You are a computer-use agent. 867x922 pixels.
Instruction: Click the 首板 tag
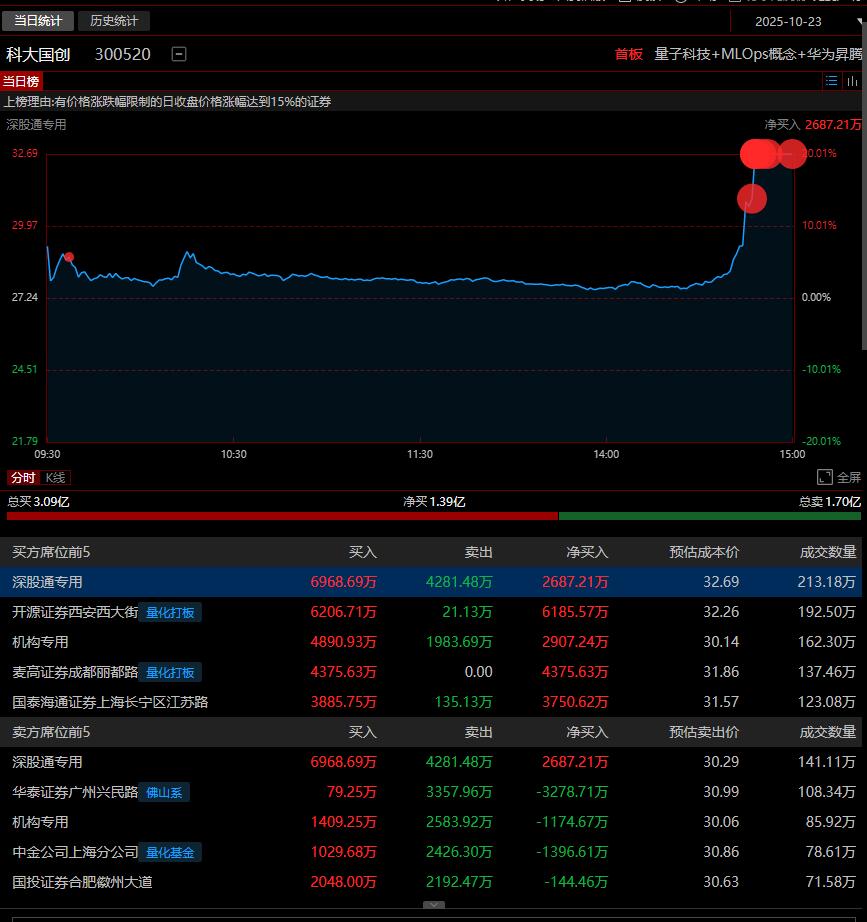[x=628, y=54]
